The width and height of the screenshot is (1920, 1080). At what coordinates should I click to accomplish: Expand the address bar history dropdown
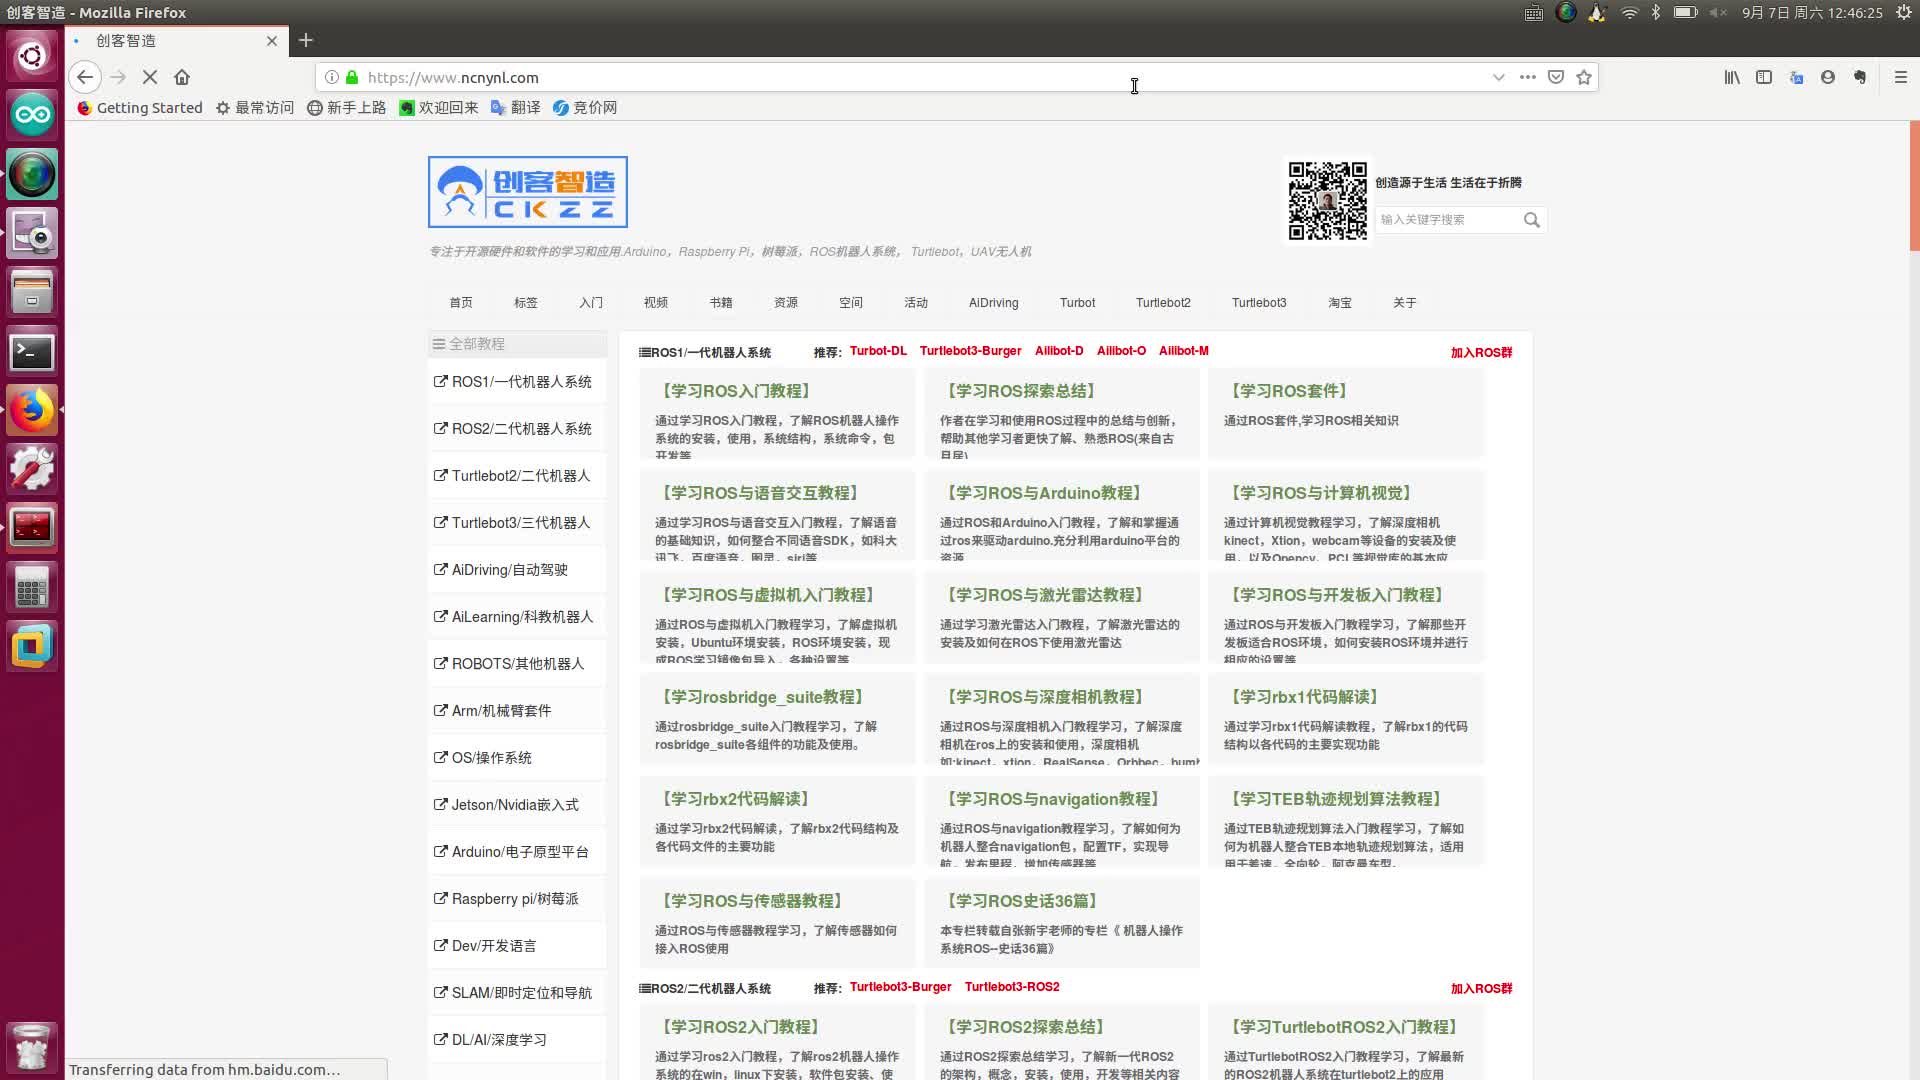[x=1498, y=77]
